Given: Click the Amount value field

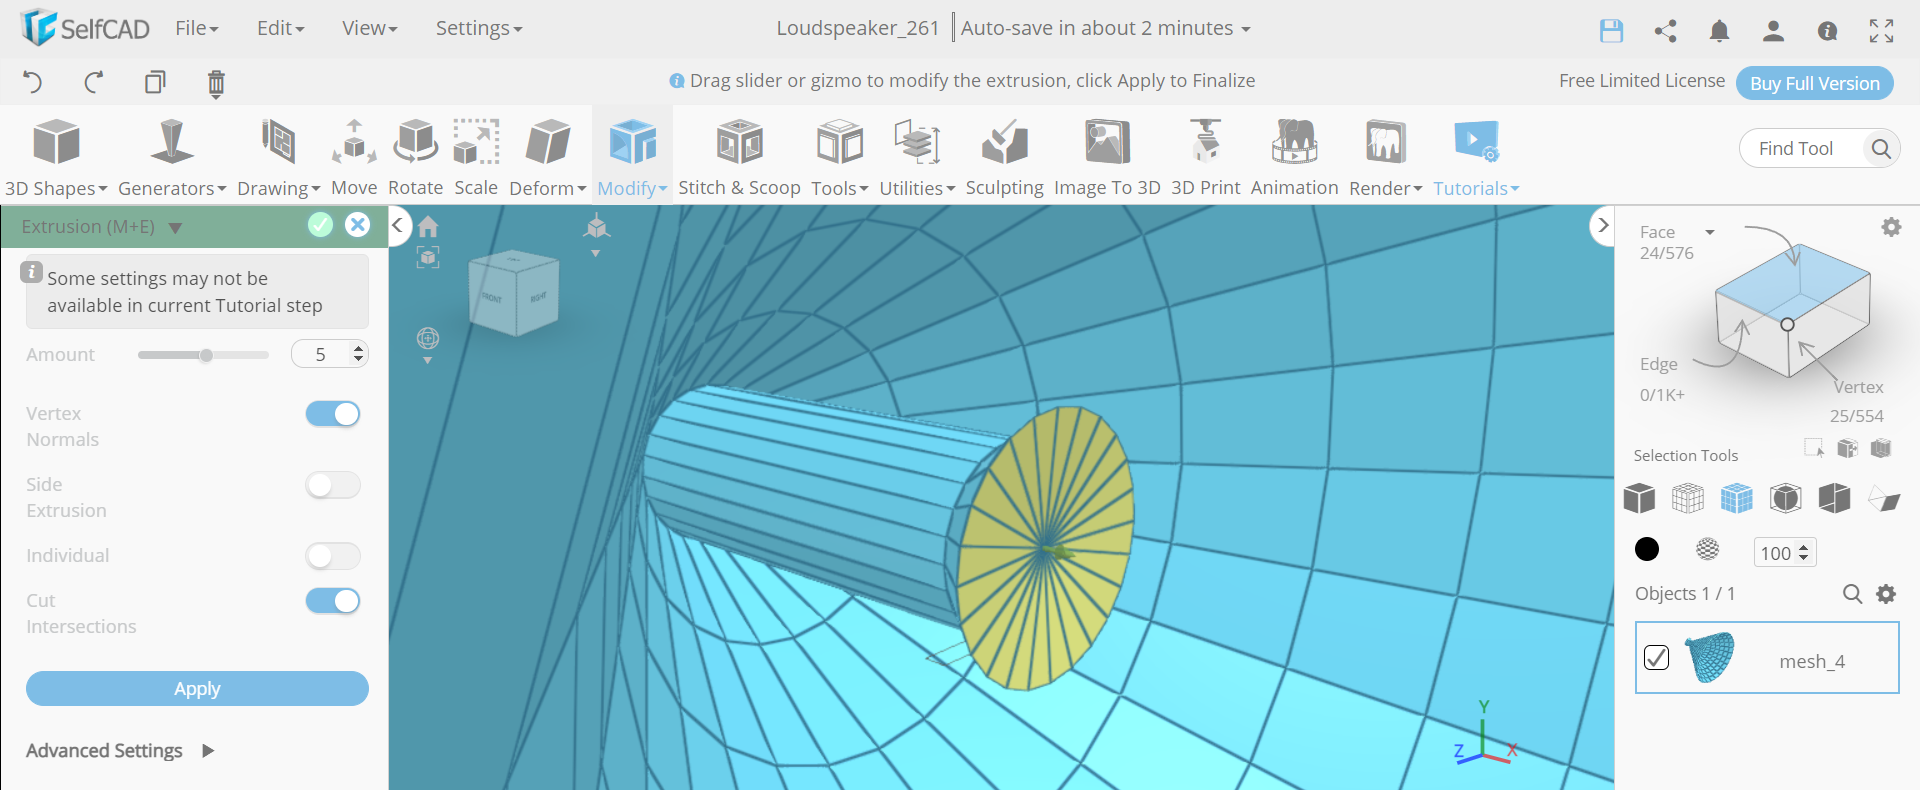Looking at the screenshot, I should point(329,354).
